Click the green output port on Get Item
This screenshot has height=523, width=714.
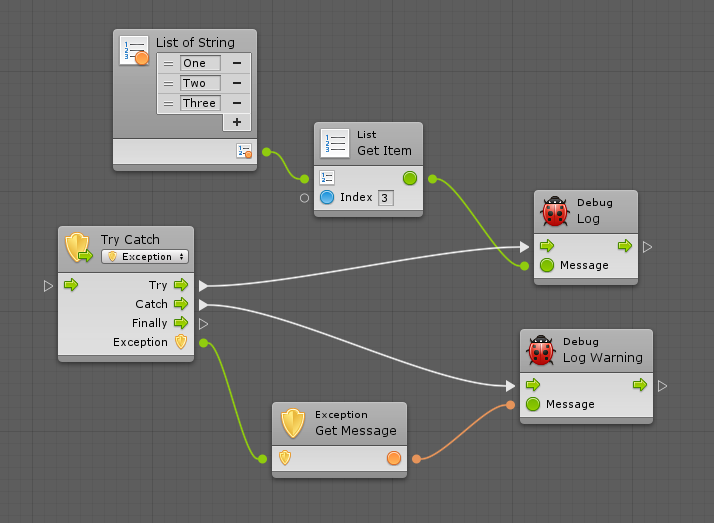point(409,179)
